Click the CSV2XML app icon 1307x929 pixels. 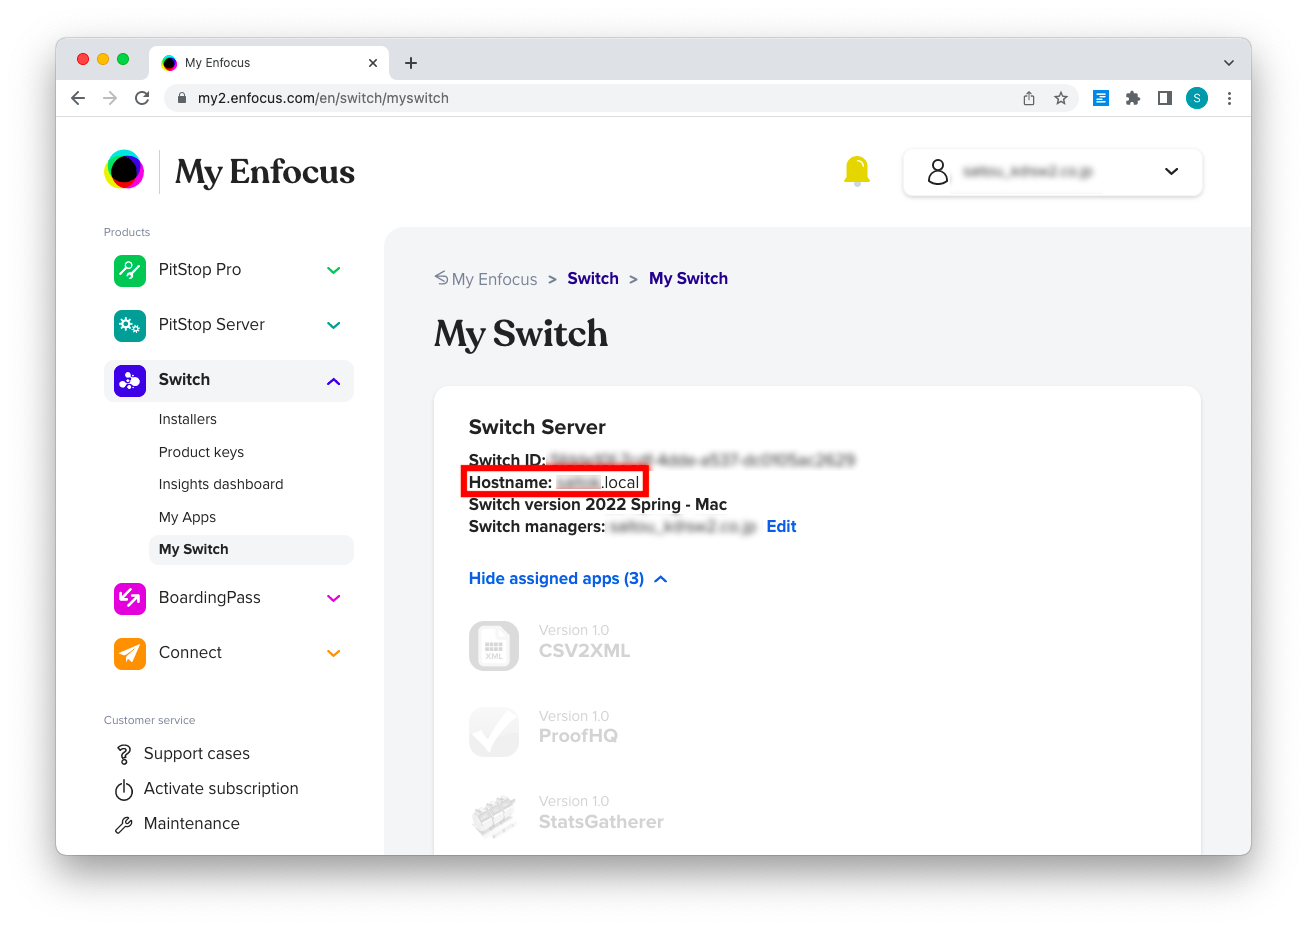494,645
